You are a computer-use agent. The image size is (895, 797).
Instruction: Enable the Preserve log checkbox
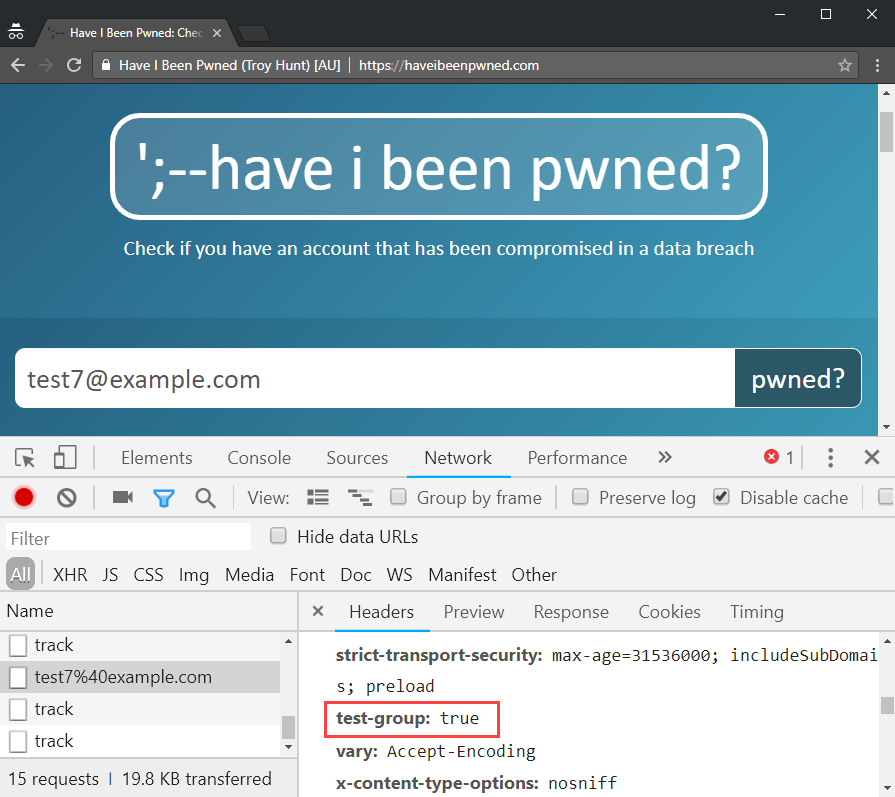click(580, 497)
